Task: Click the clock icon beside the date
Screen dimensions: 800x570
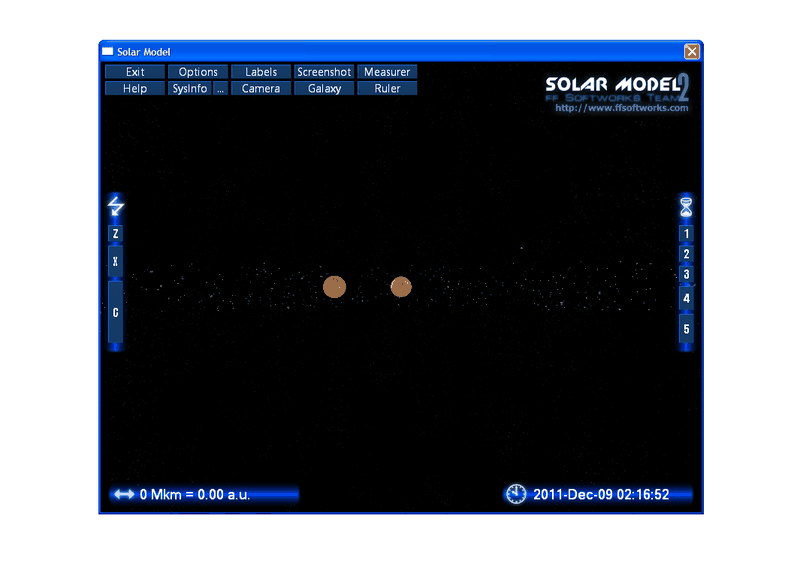Action: (x=516, y=494)
